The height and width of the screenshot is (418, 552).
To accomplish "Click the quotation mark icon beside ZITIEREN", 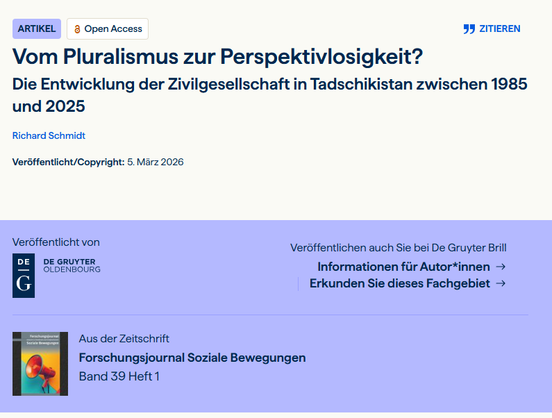I will (469, 29).
